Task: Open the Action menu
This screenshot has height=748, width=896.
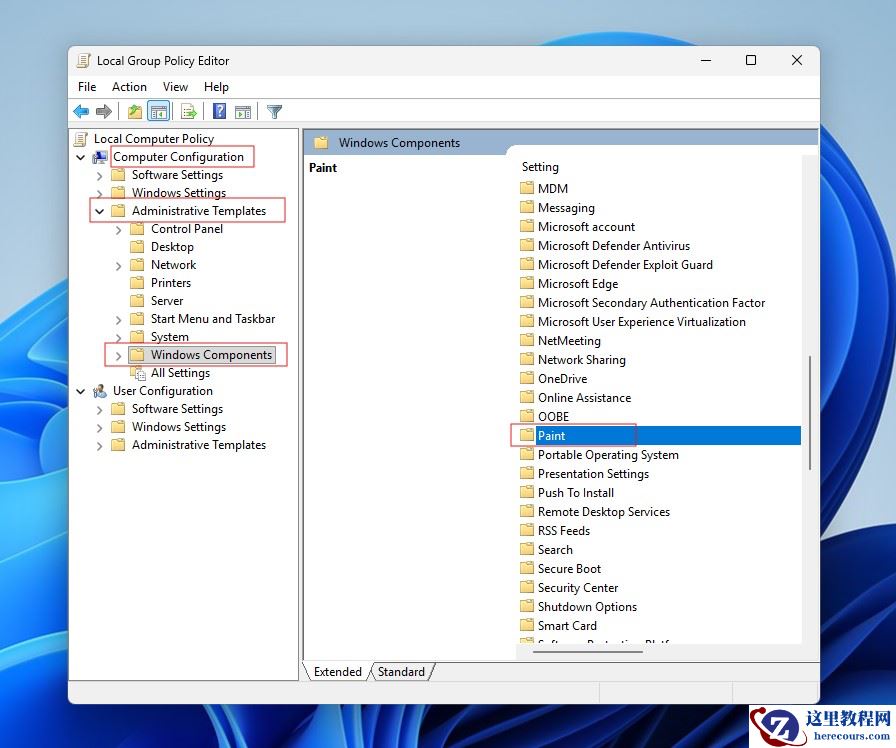Action: click(x=129, y=87)
